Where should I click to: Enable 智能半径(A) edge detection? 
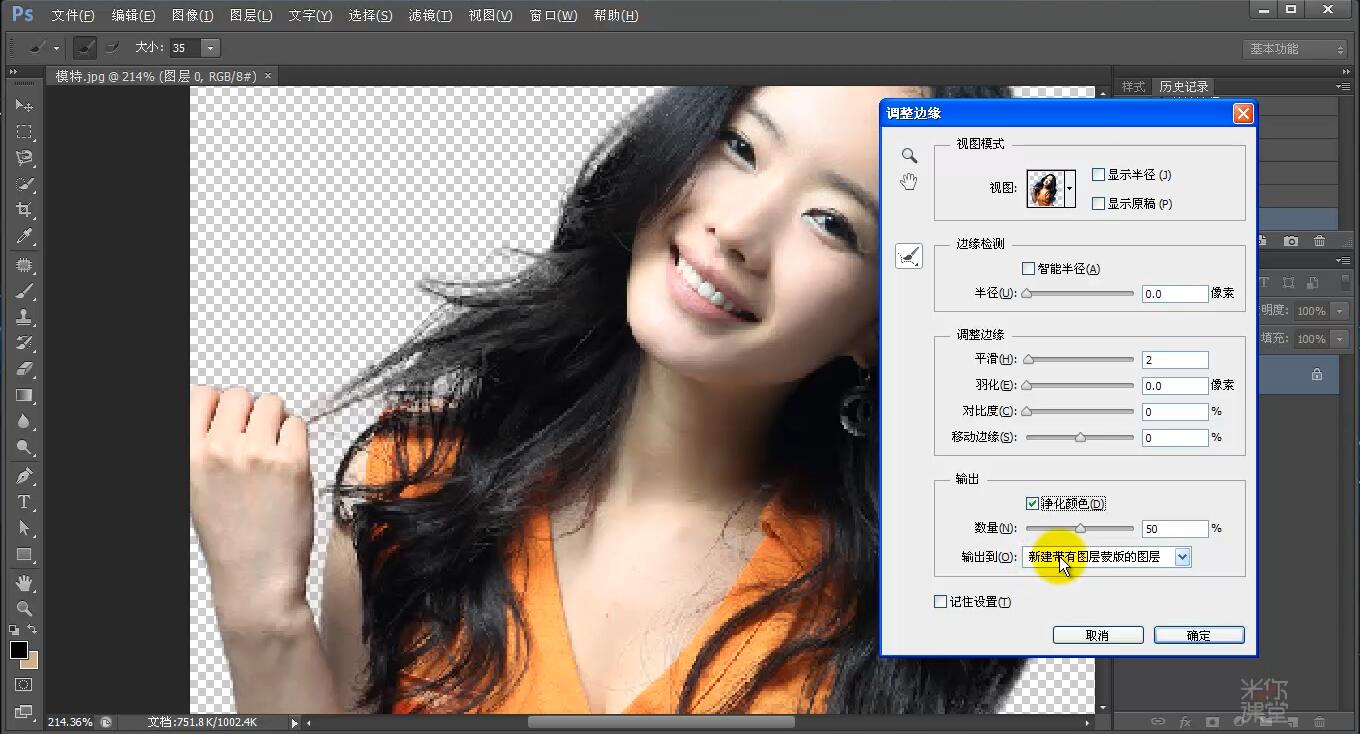pos(1028,268)
